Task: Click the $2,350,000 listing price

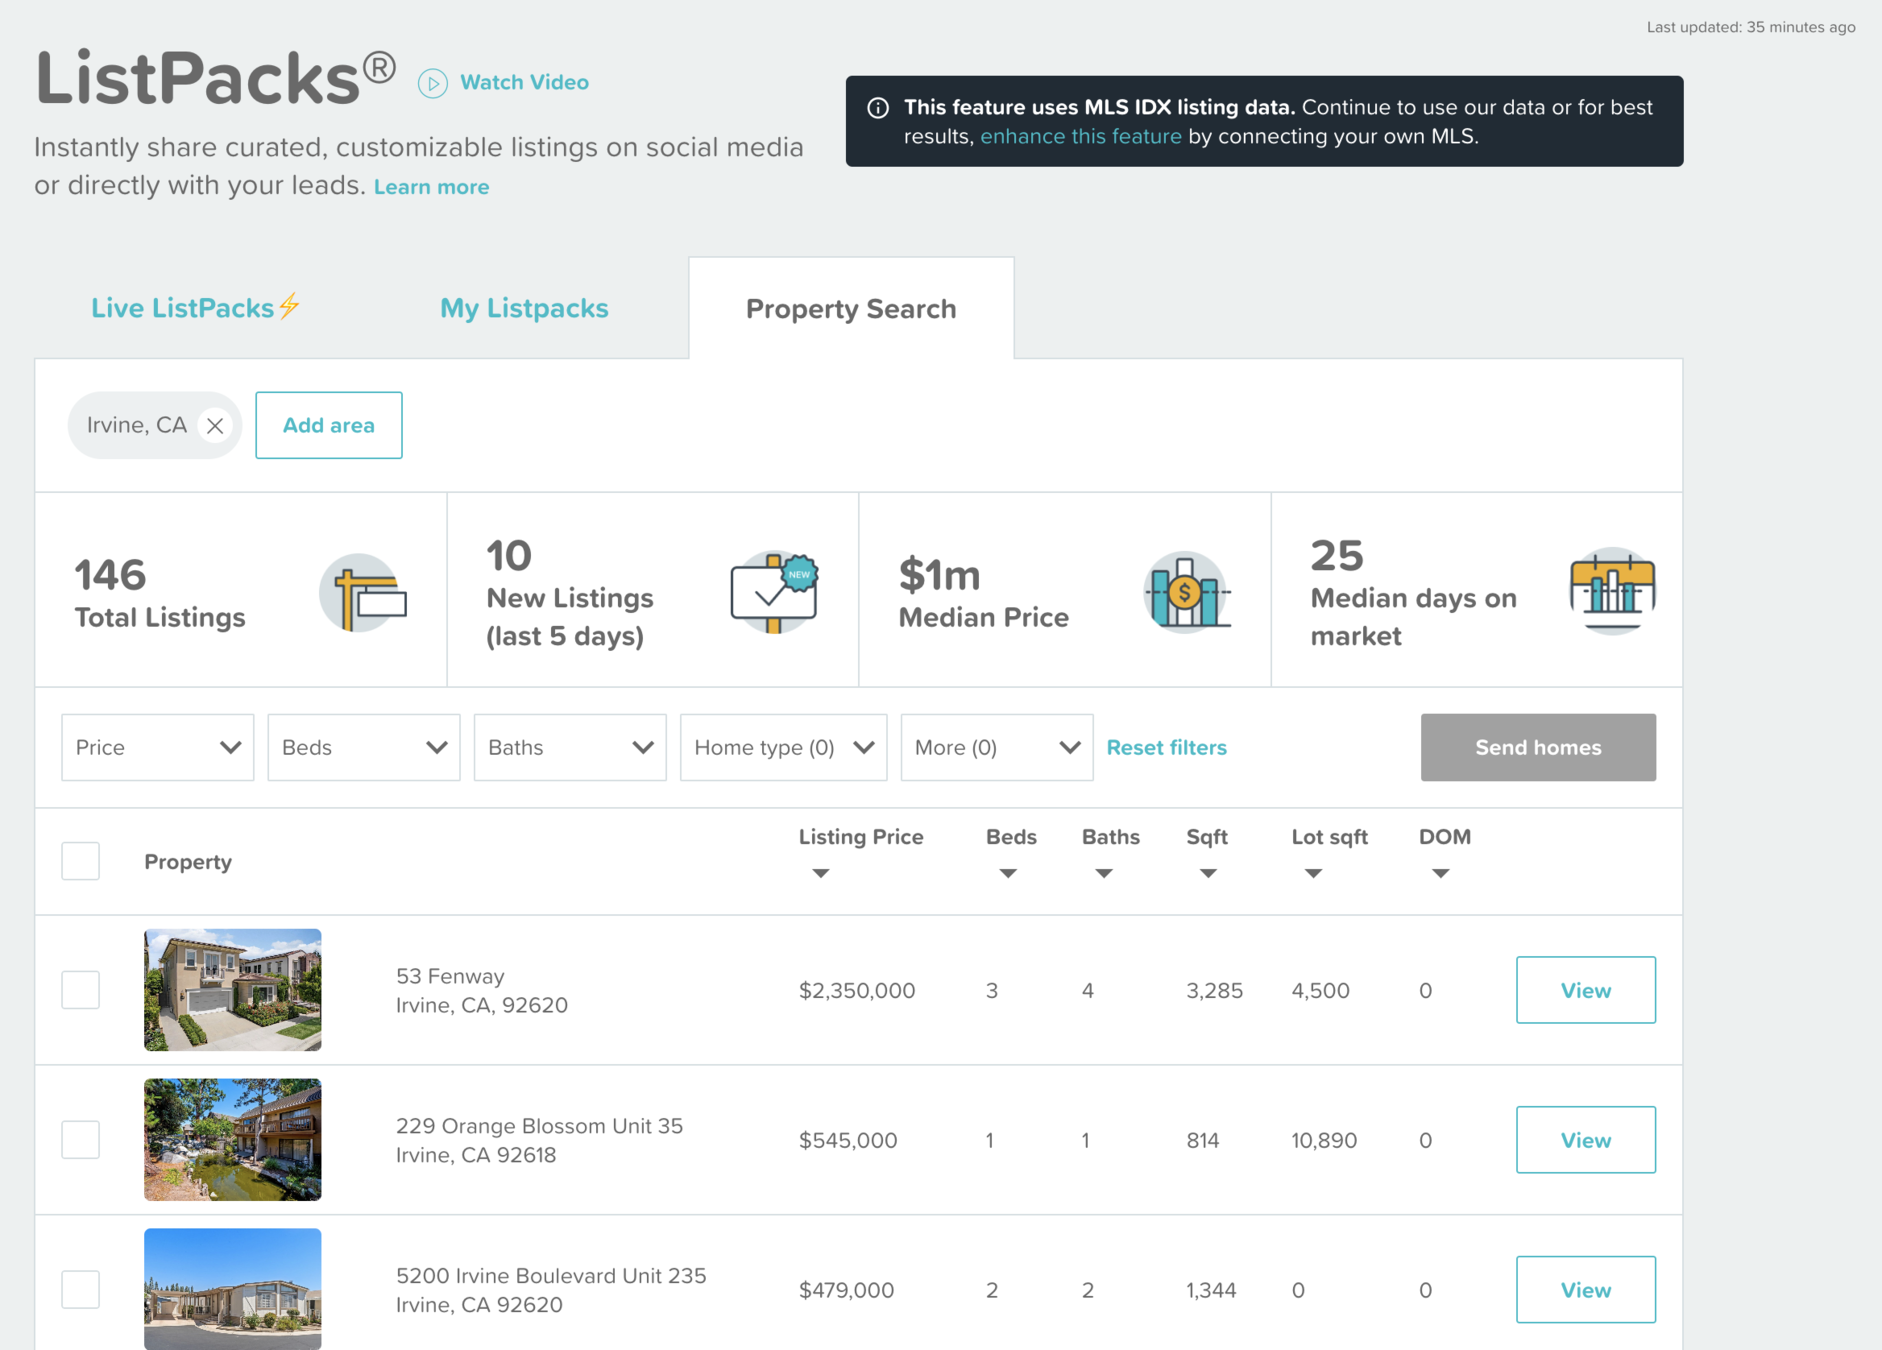Action: pyautogui.click(x=857, y=991)
